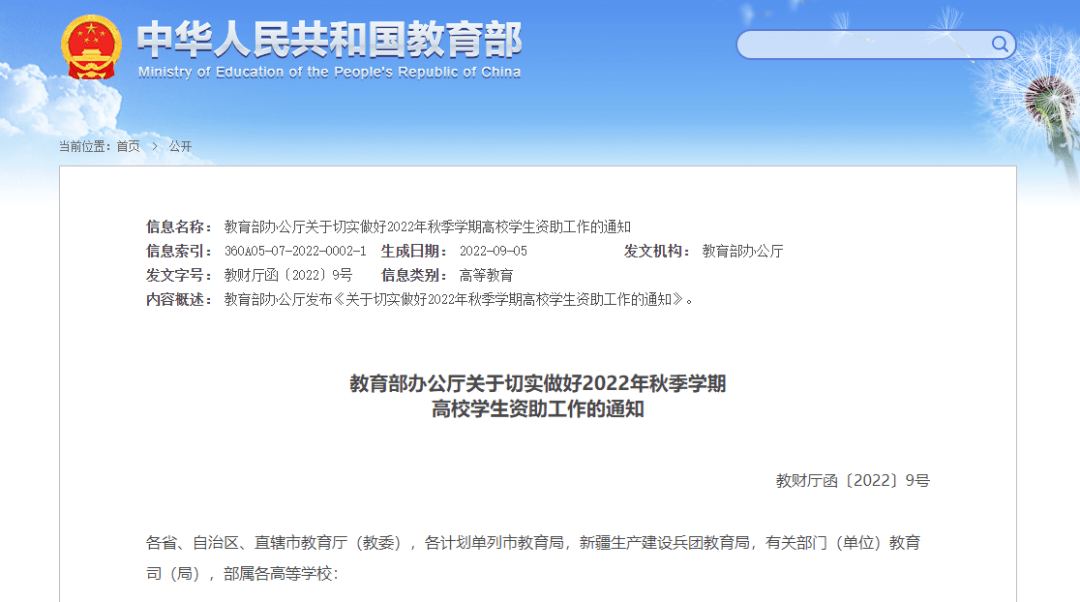Open the 首页 breadcrumb link

[128, 146]
